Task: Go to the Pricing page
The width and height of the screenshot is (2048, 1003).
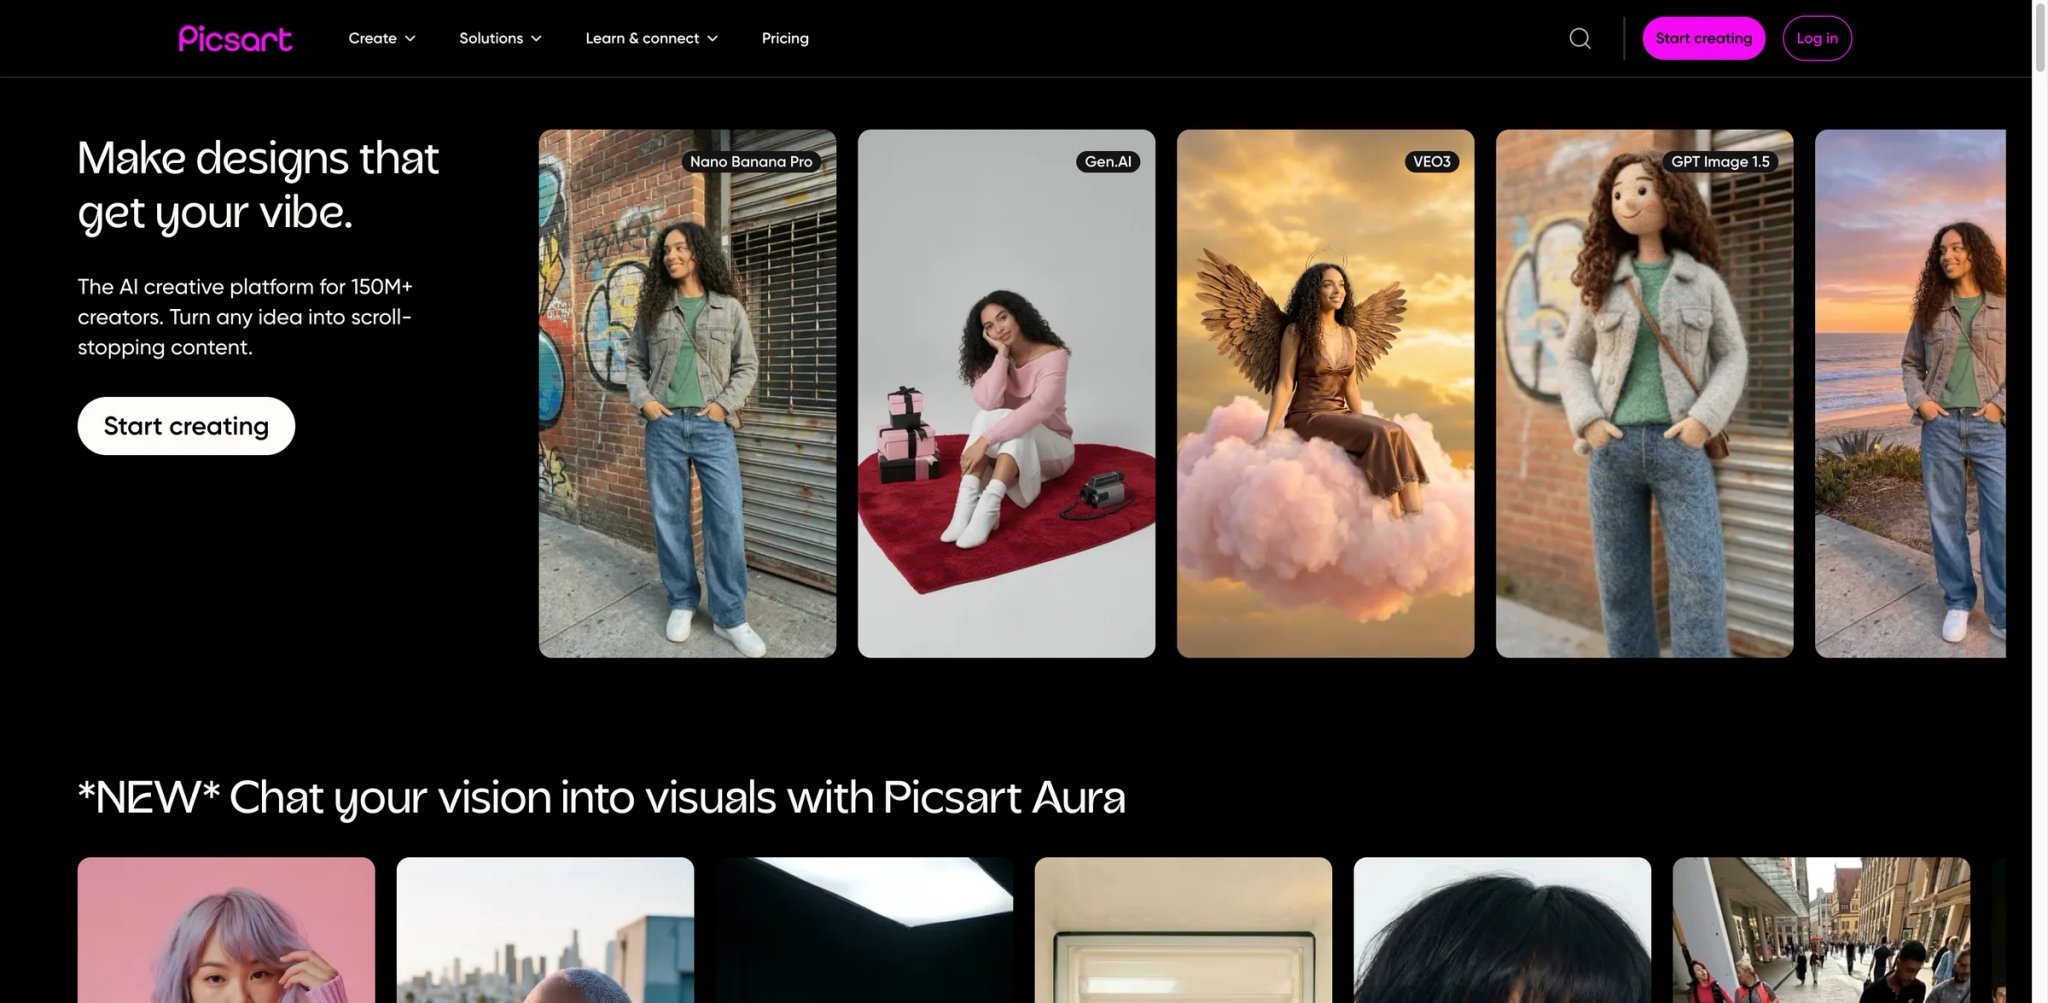Action: (785, 38)
